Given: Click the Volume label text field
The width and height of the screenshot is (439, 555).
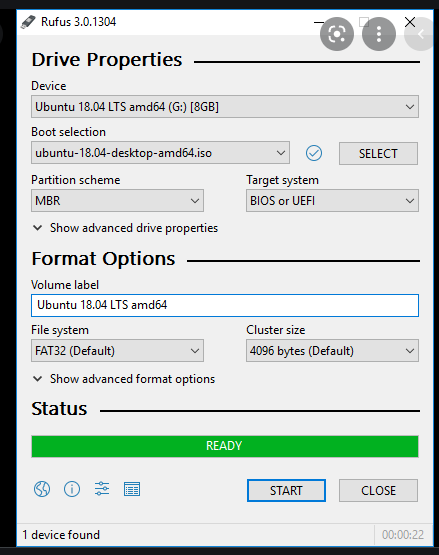Looking at the screenshot, I should click(225, 305).
